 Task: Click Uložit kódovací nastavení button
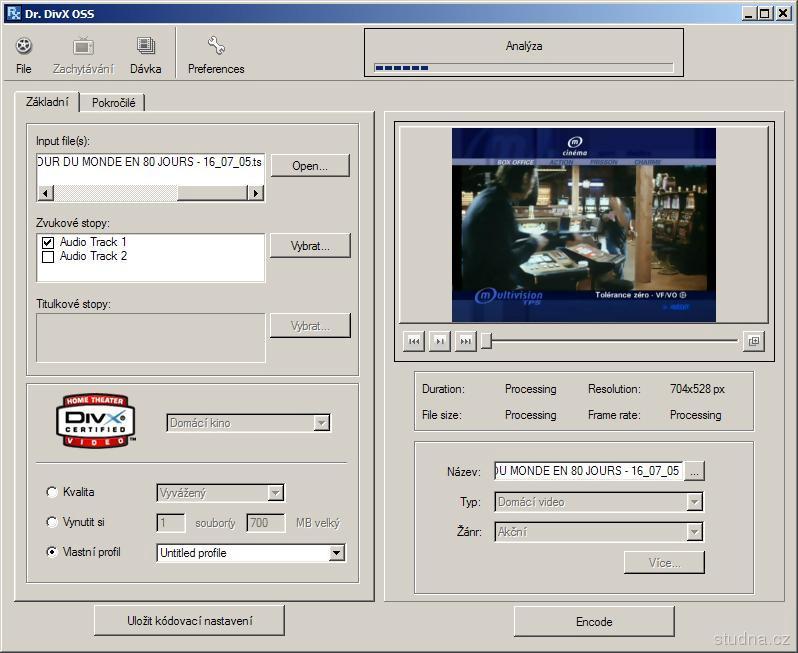(x=189, y=621)
